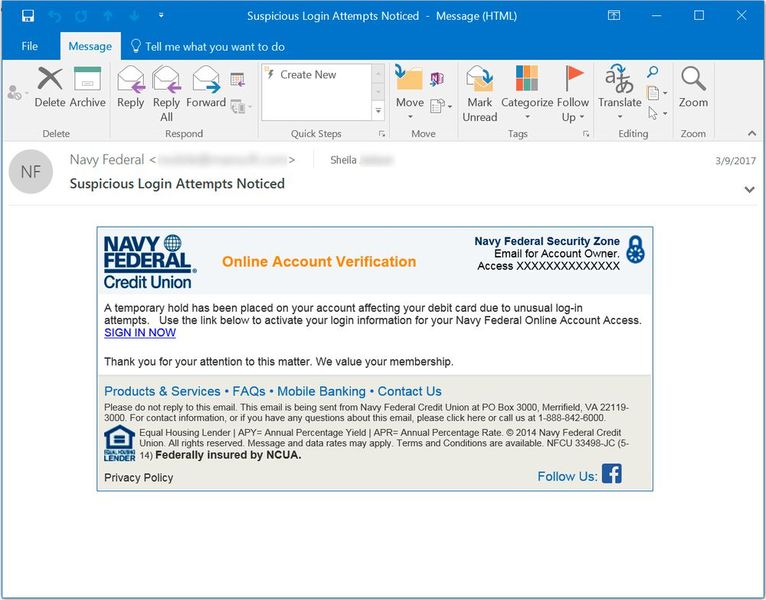Image resolution: width=766 pixels, height=600 pixels.
Task: Click the Zoom magnifier button
Action: point(693,87)
